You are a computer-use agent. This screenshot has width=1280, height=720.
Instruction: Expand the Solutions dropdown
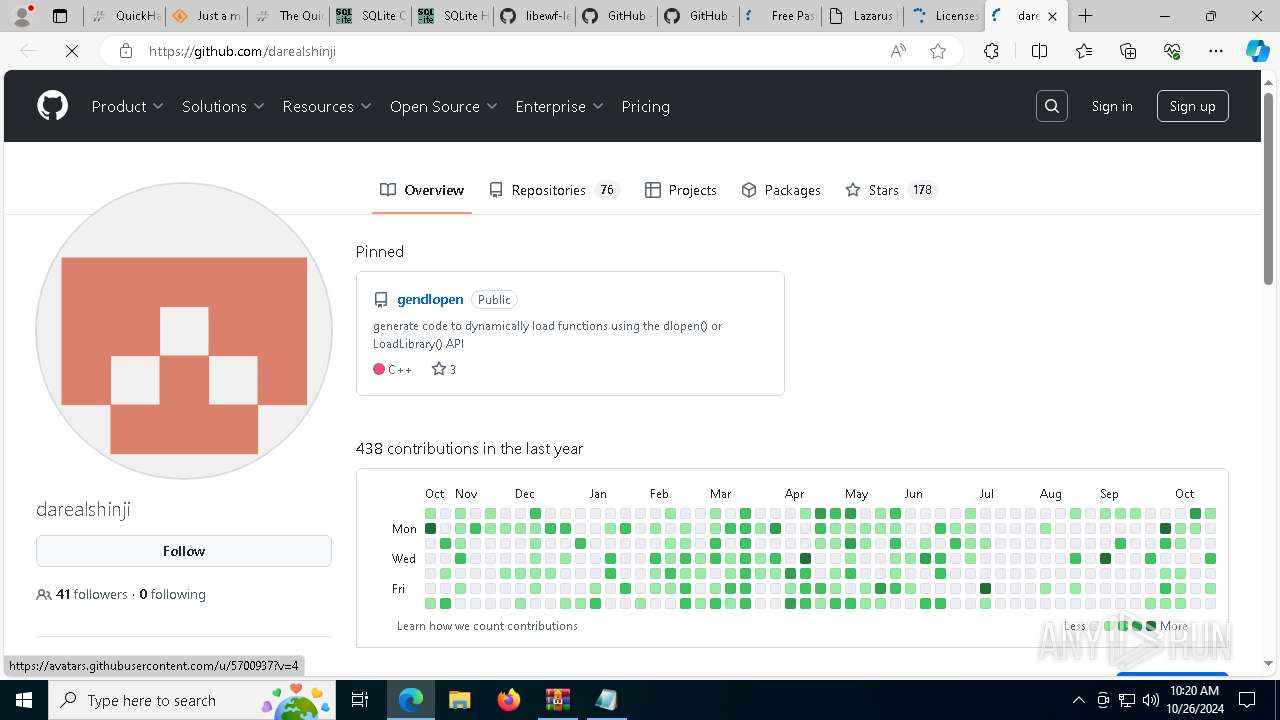point(223,106)
